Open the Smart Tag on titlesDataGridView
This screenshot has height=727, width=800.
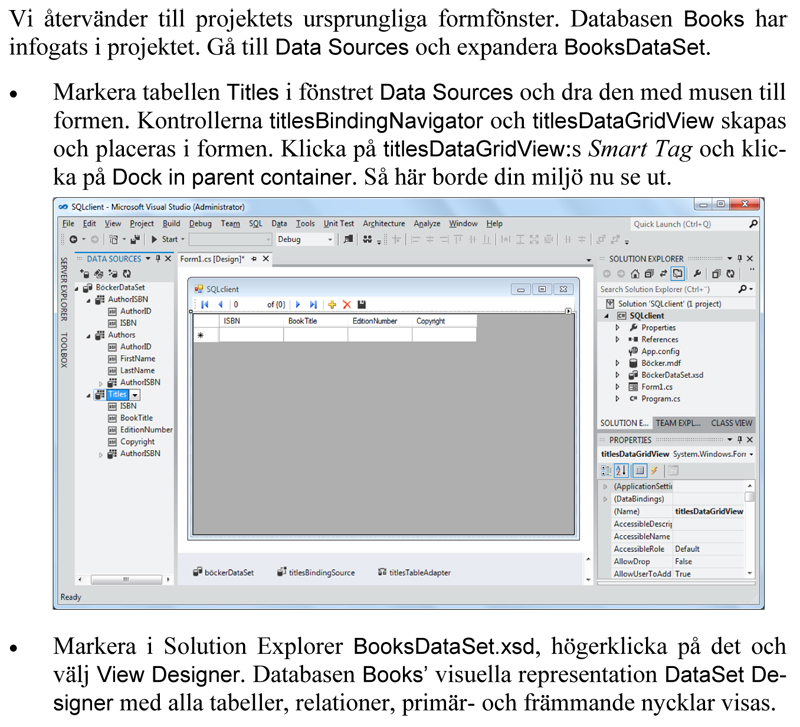tap(570, 312)
